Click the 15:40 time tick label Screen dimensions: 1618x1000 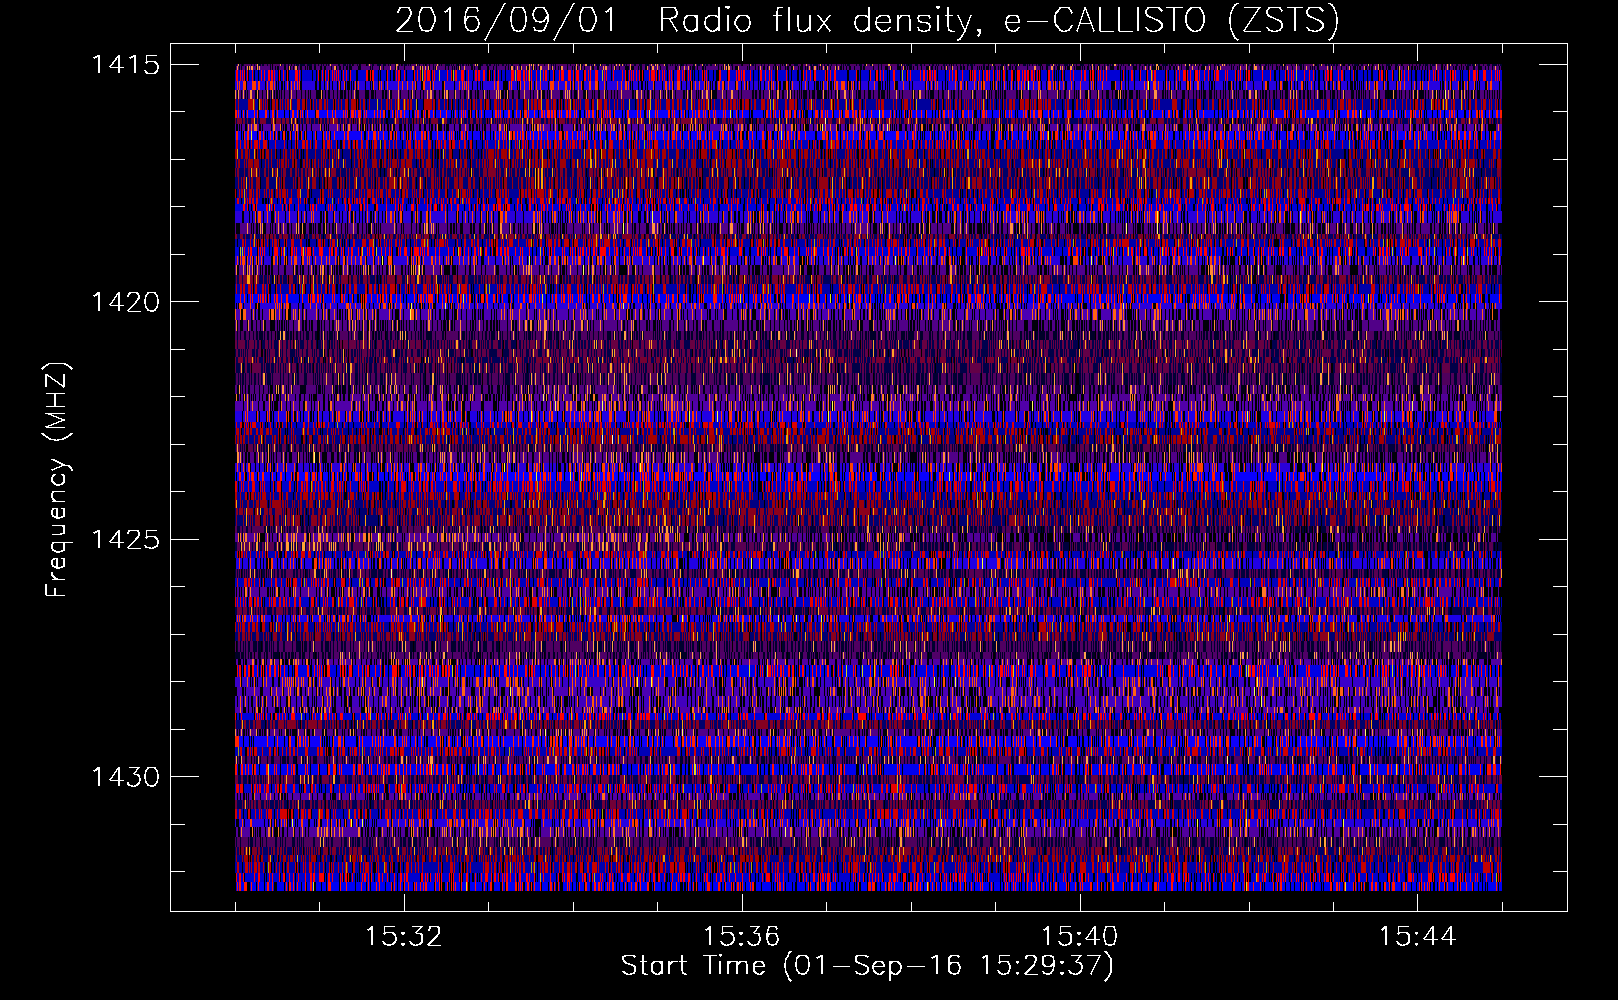pyautogui.click(x=1079, y=937)
